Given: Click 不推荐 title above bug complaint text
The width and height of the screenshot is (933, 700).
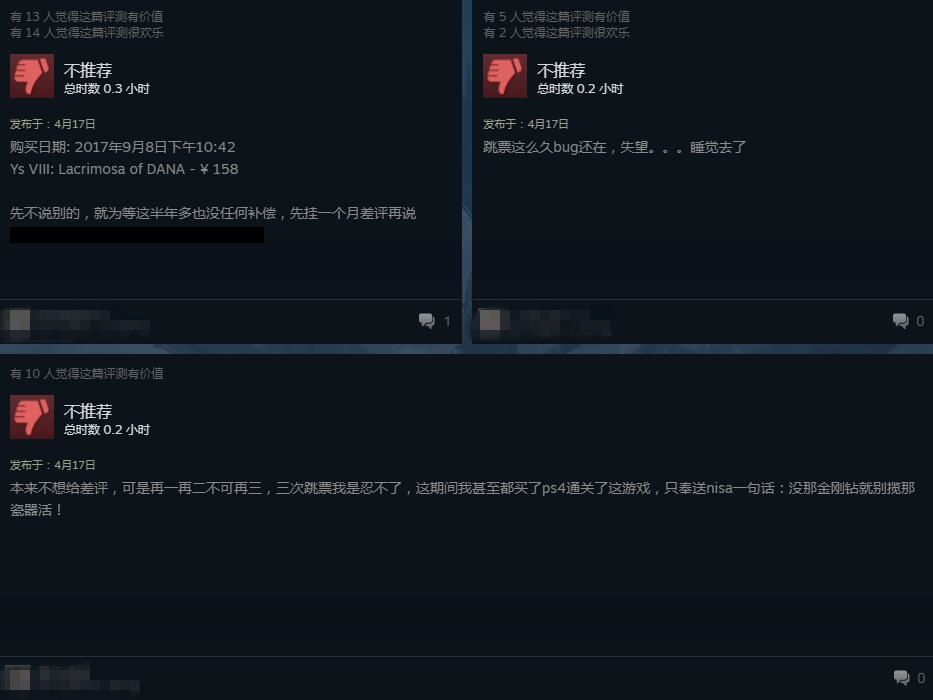Looking at the screenshot, I should coord(561,70).
